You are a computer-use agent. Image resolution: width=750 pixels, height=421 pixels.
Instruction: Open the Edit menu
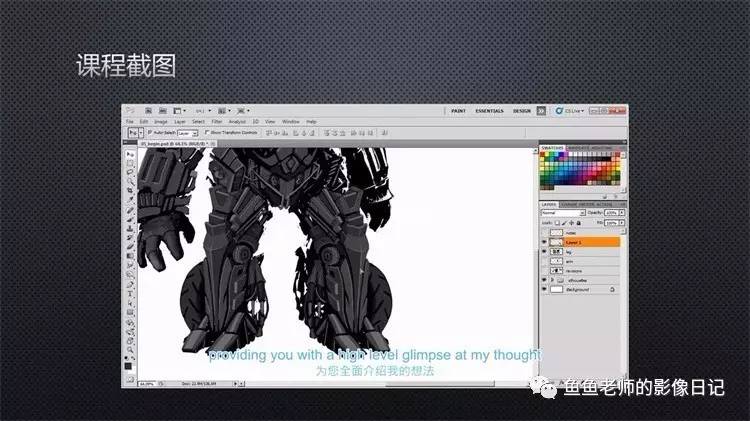tap(143, 122)
